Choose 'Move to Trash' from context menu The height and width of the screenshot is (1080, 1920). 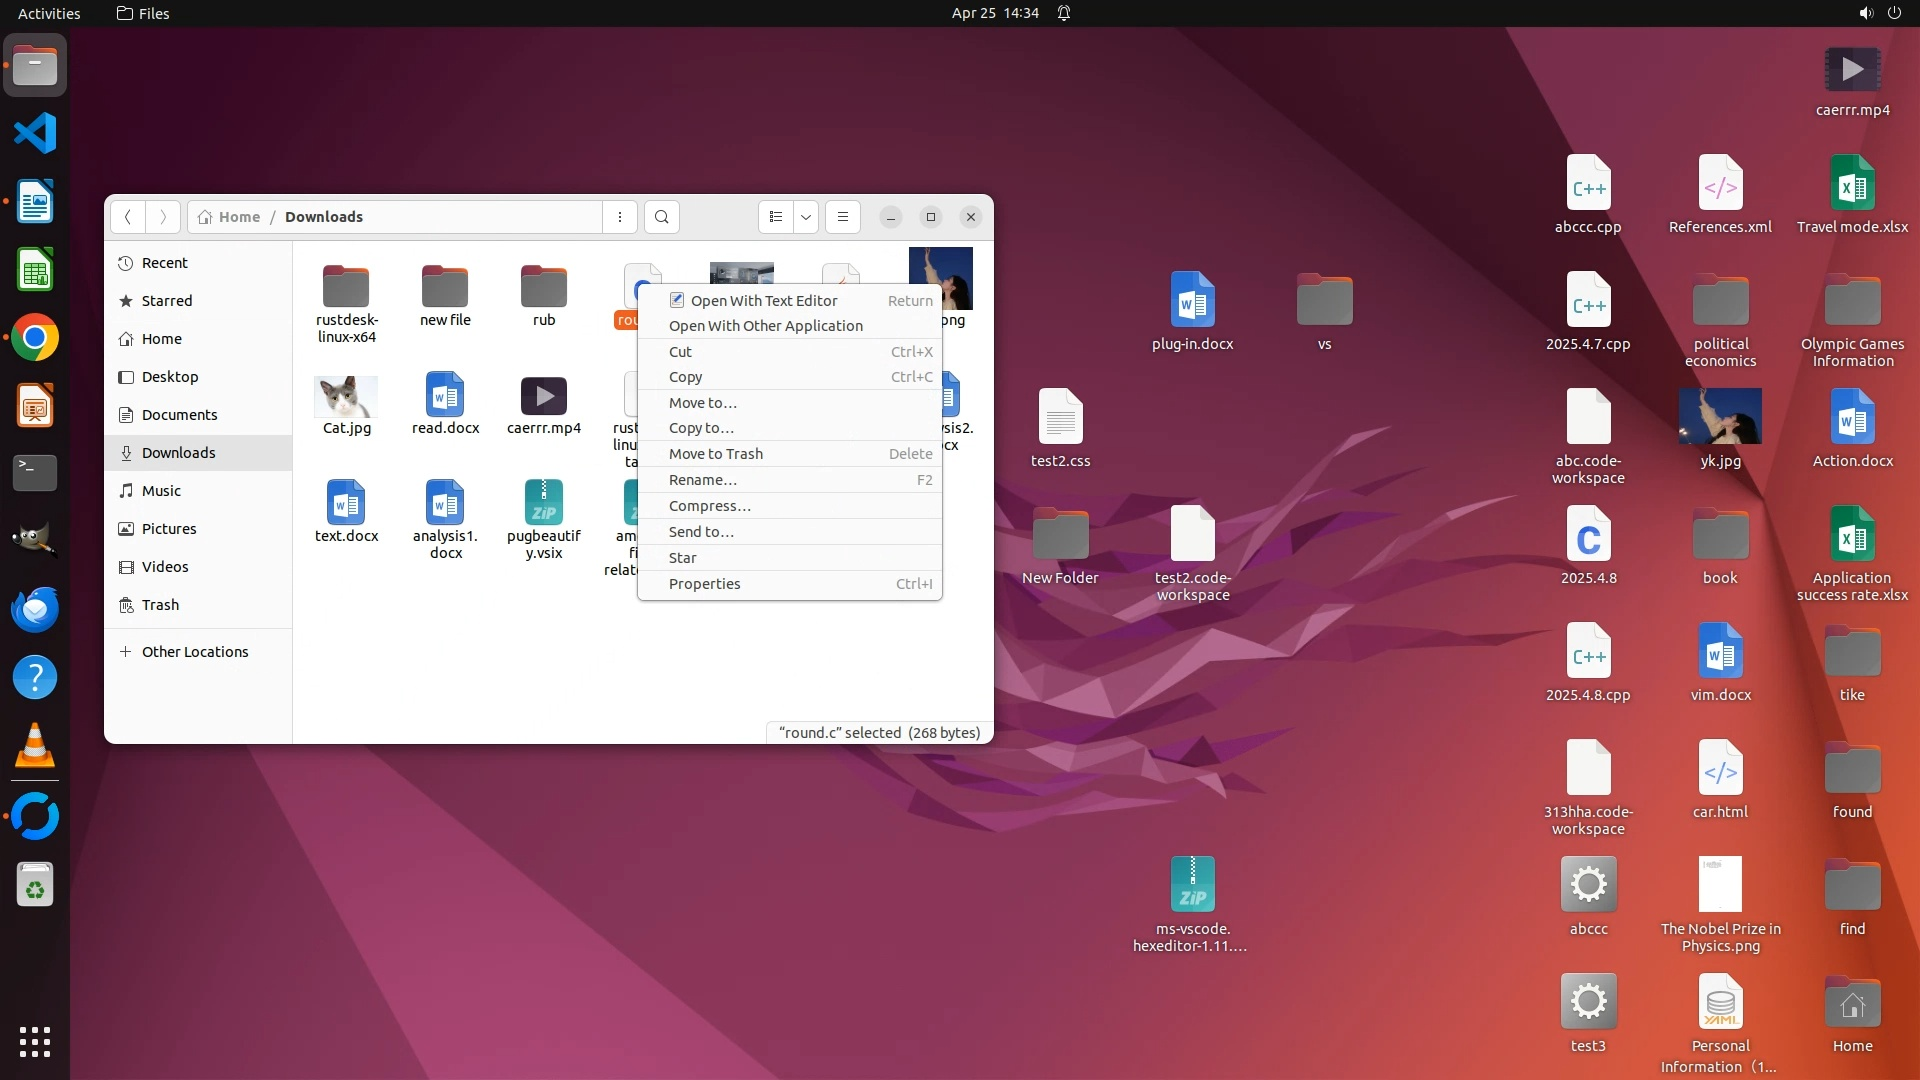point(715,454)
